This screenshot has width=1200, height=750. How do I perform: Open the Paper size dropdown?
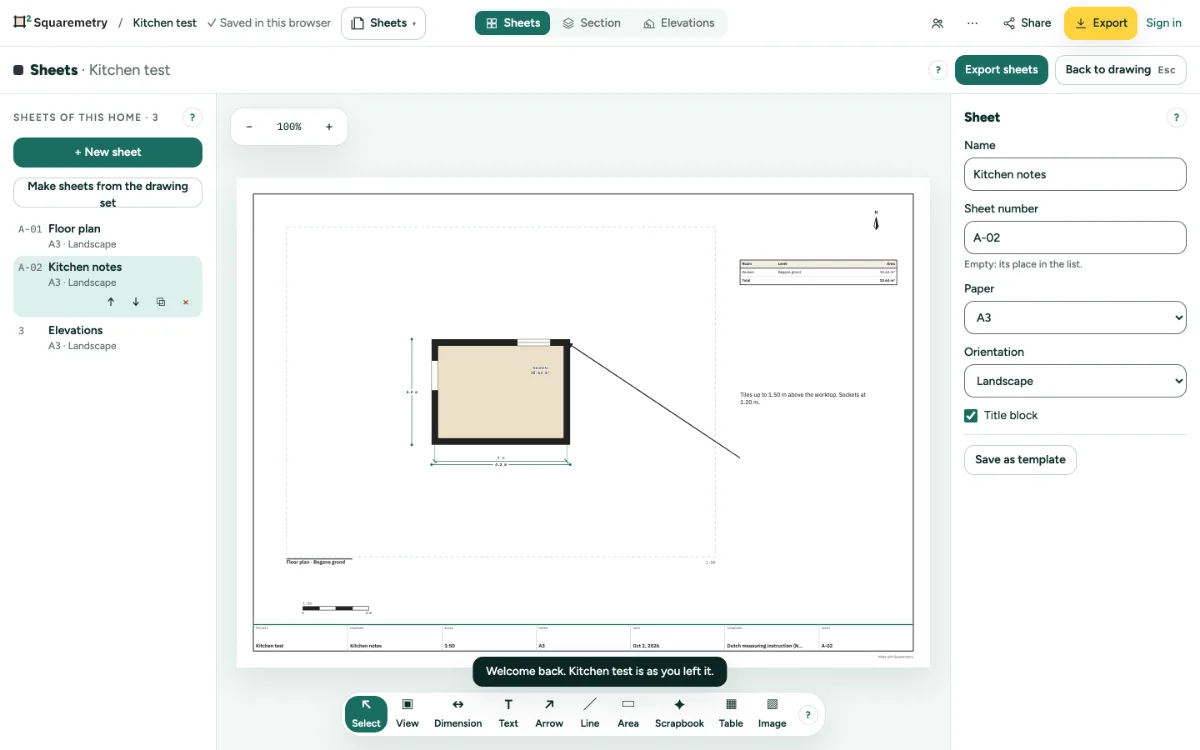click(1075, 317)
